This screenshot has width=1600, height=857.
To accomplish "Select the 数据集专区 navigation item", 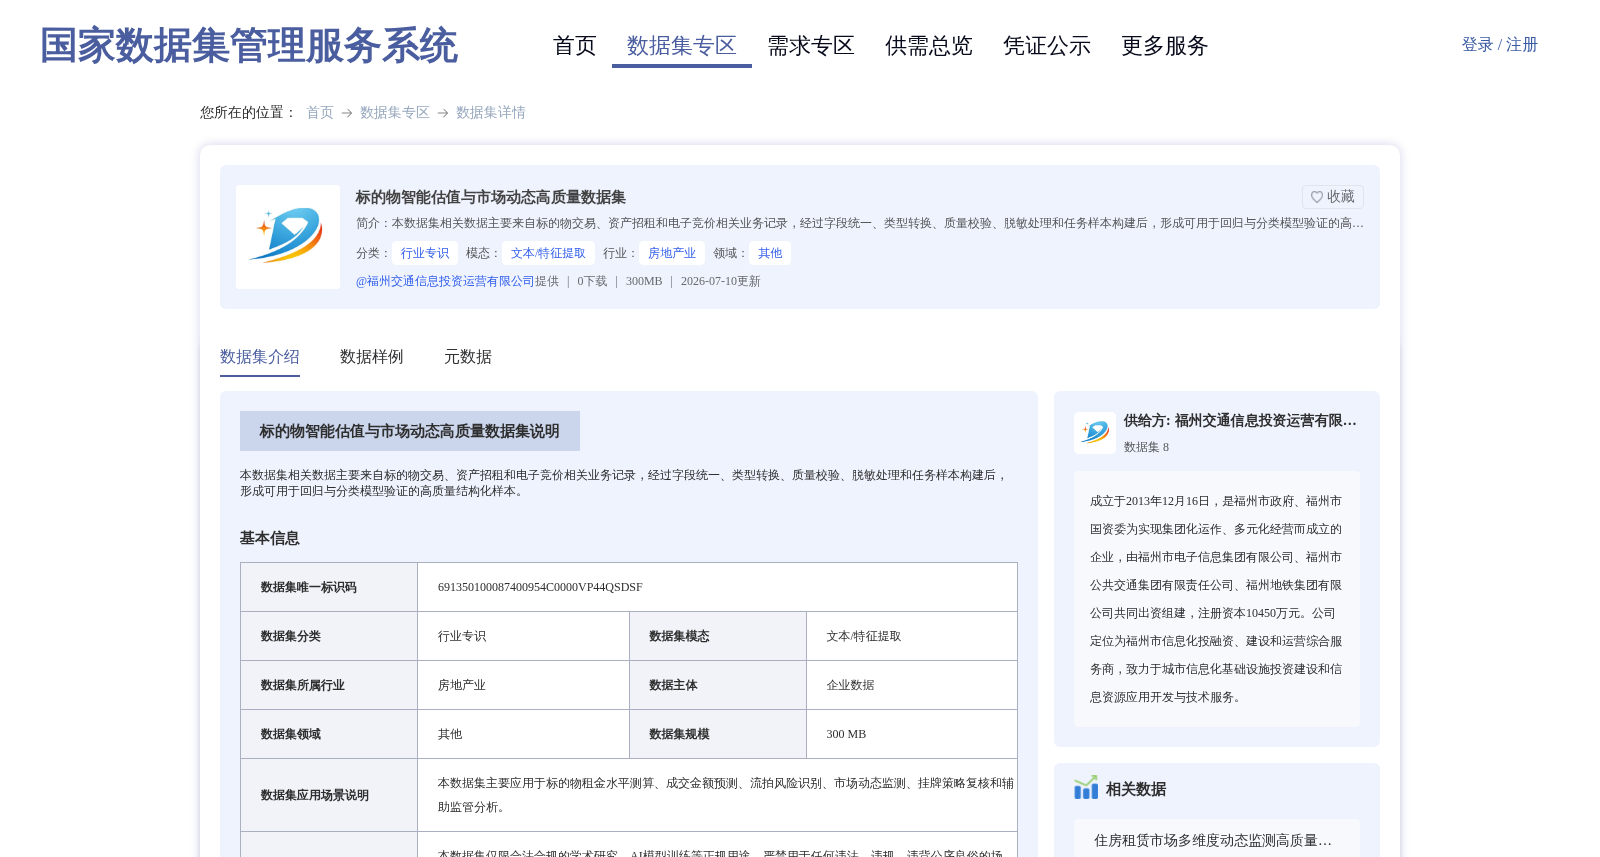I will [682, 46].
